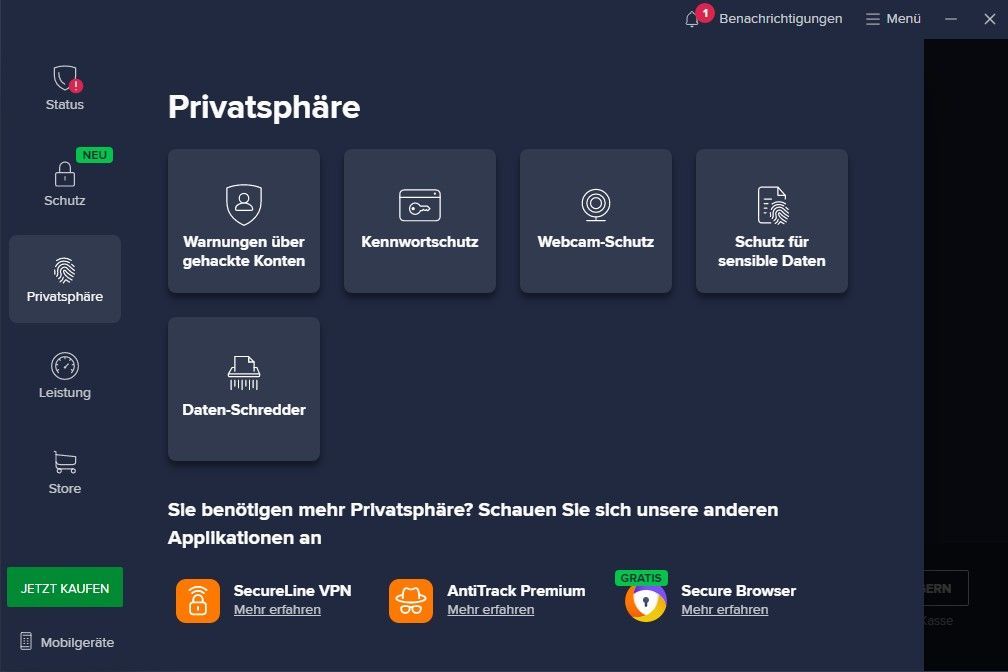This screenshot has height=672, width=1008.
Task: Open the Status shield icon in sidebar
Action: [65, 80]
